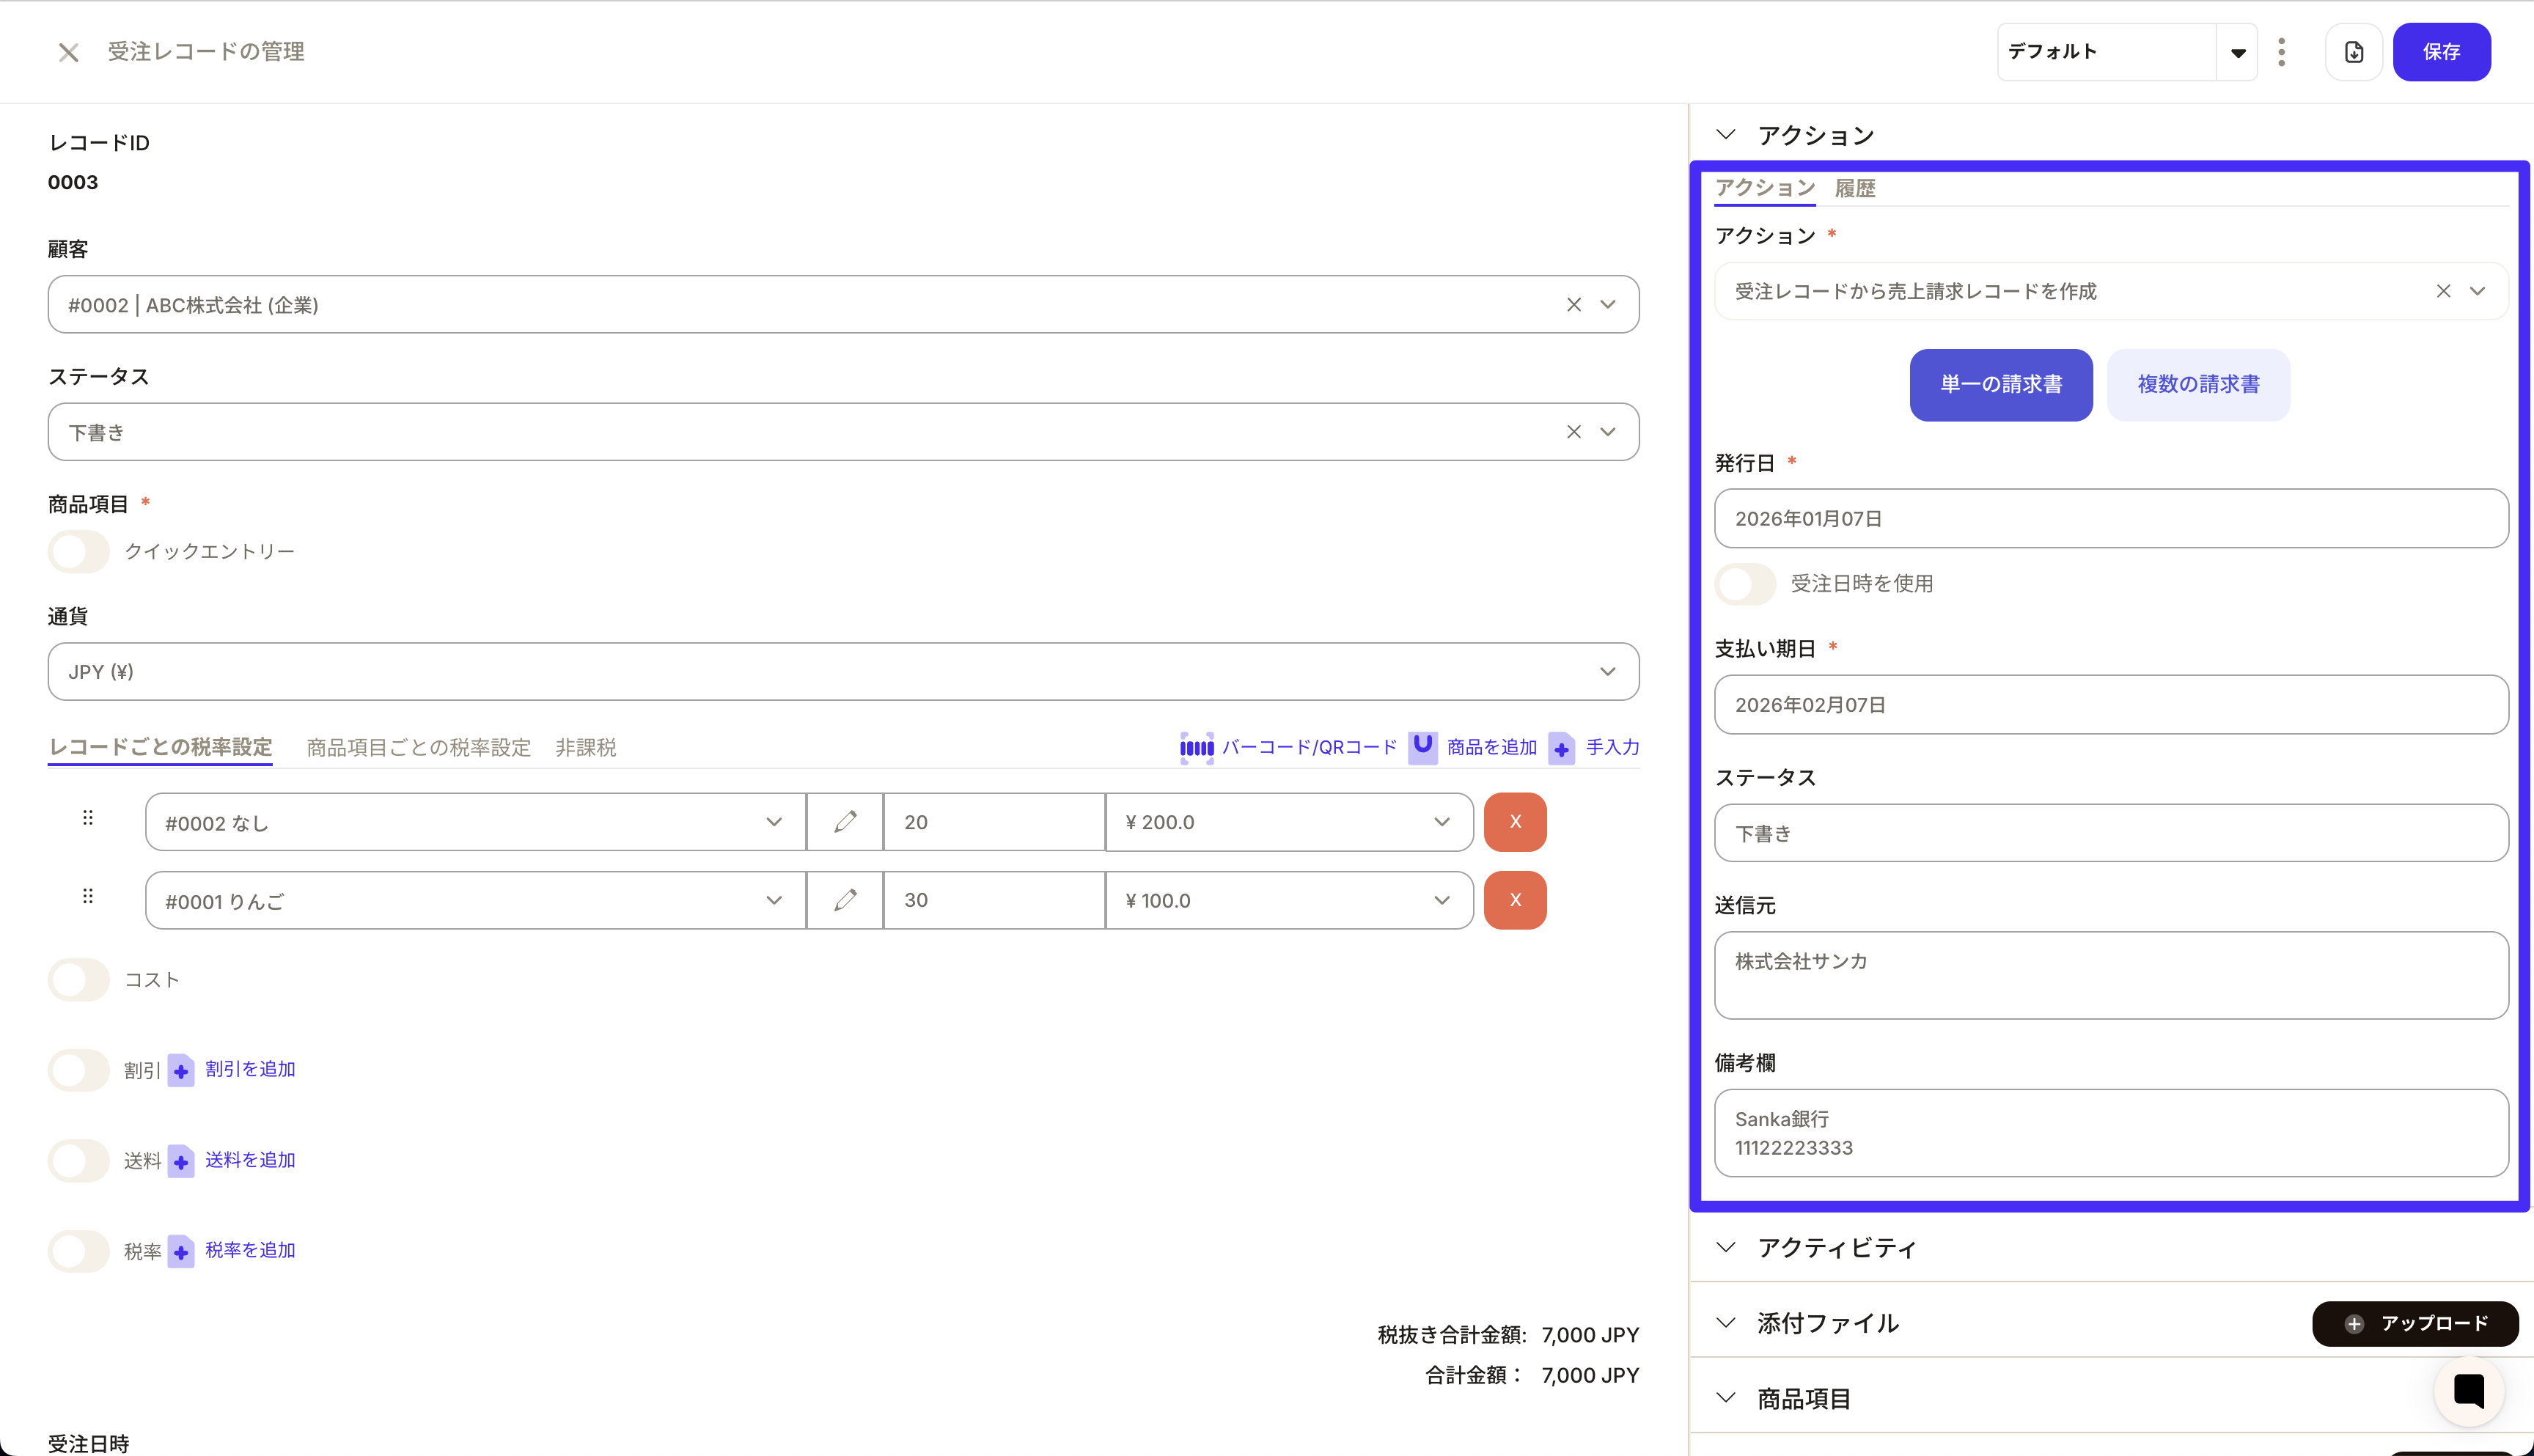
Task: Click the barcode/QR code scan icon
Action: 1196,747
